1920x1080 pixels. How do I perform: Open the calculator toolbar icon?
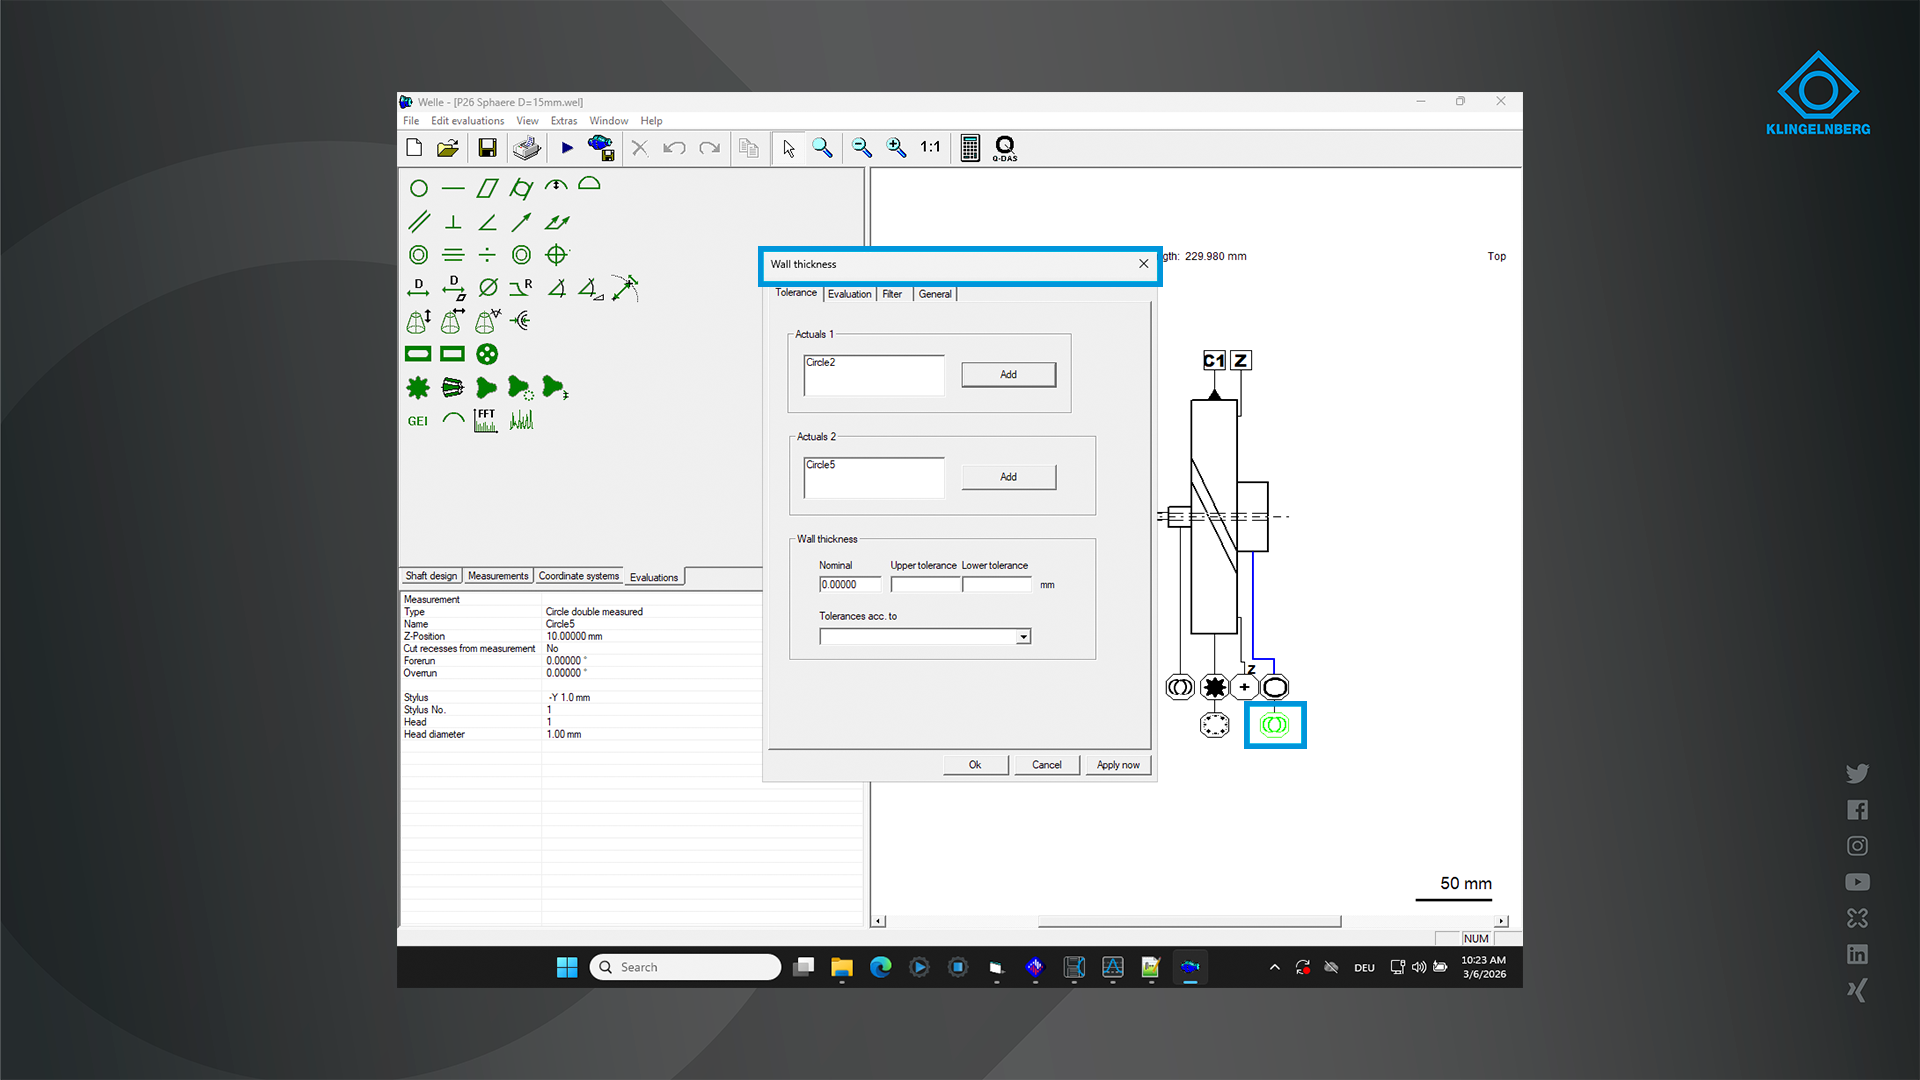(x=970, y=148)
